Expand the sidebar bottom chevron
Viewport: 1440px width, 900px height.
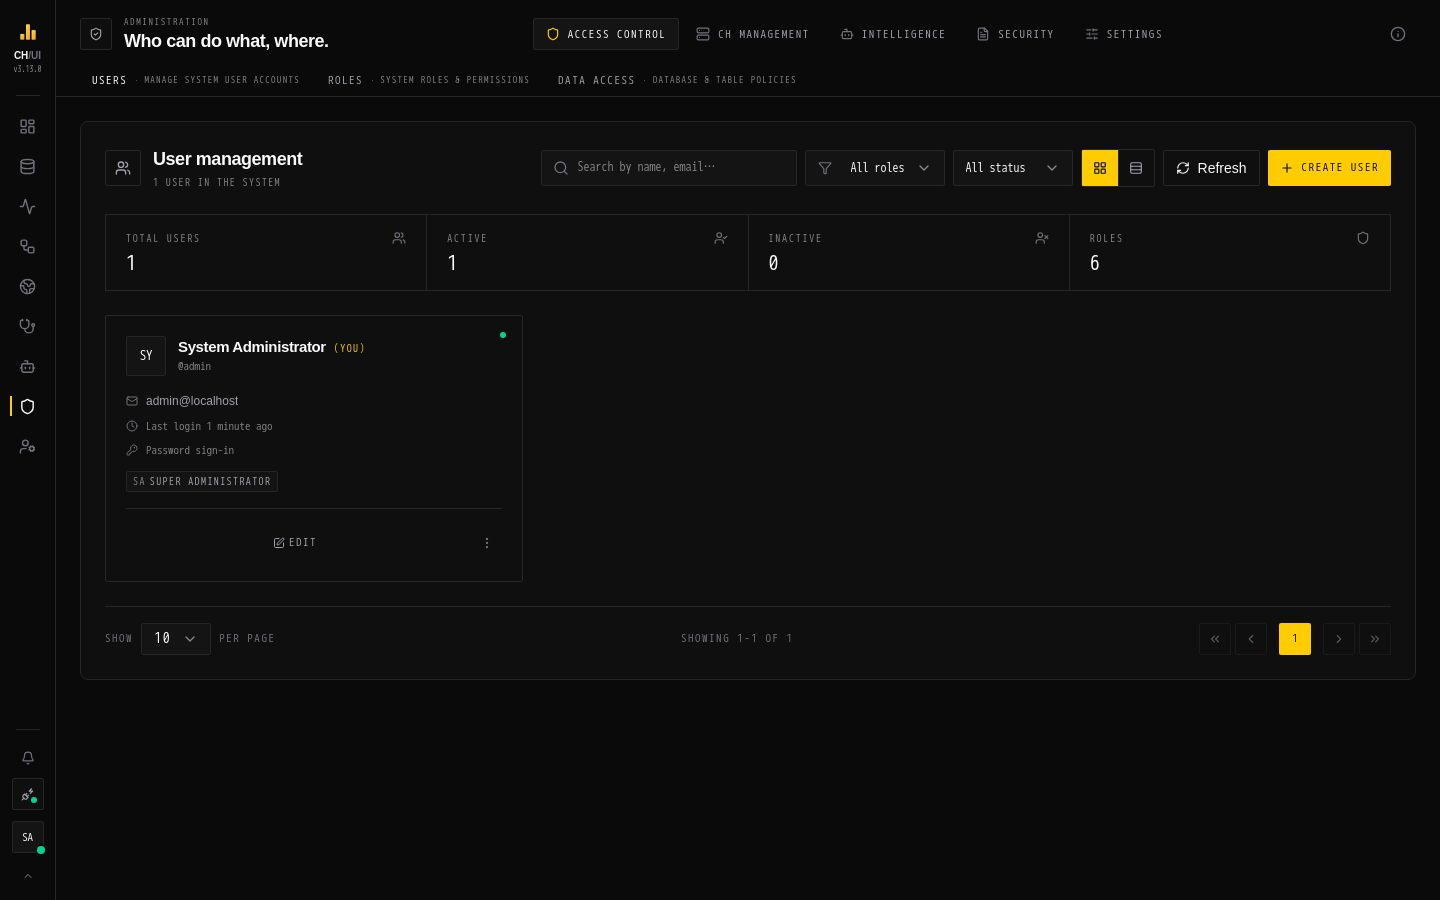pyautogui.click(x=27, y=876)
